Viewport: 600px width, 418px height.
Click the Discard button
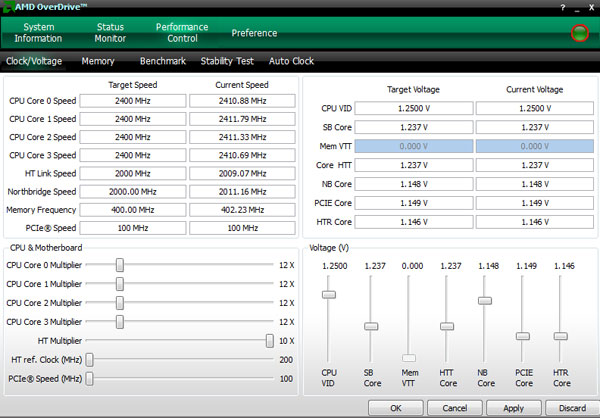[572, 408]
